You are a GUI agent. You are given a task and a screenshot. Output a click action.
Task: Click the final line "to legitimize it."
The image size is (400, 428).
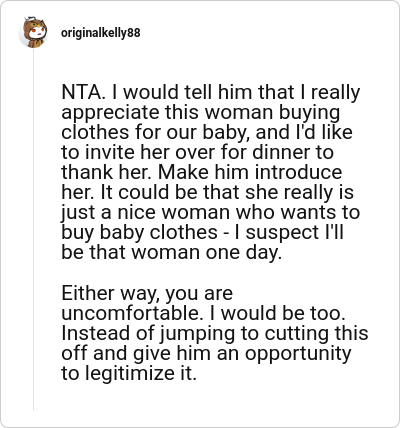click(x=128, y=373)
